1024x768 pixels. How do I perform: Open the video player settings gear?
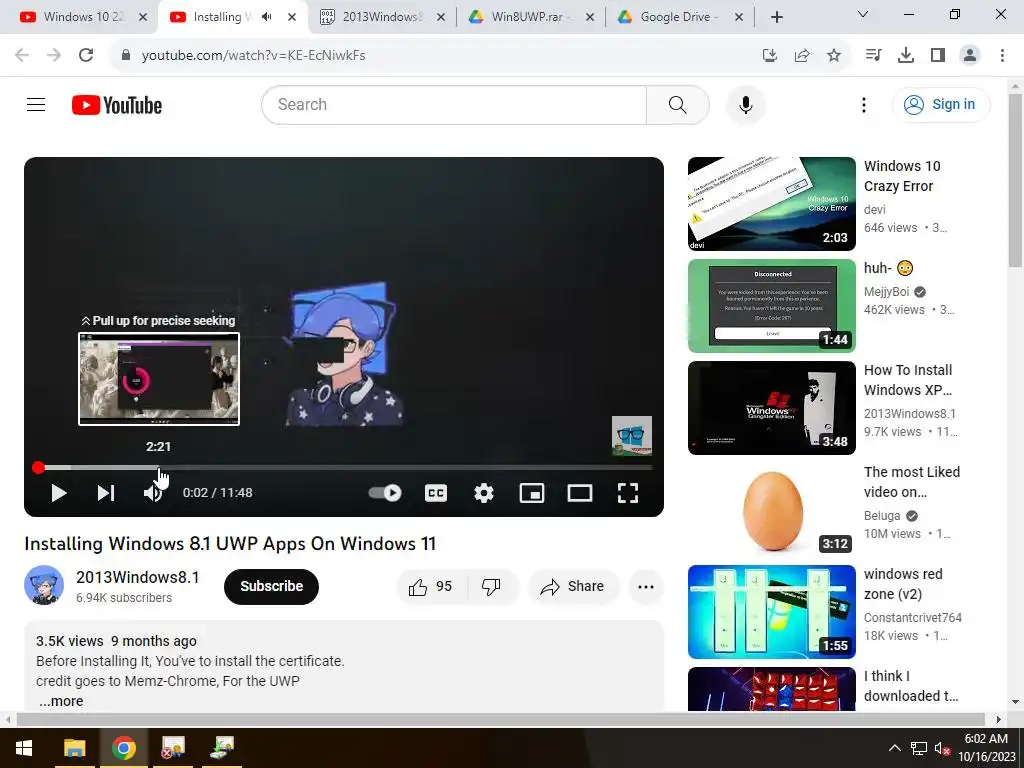(483, 493)
